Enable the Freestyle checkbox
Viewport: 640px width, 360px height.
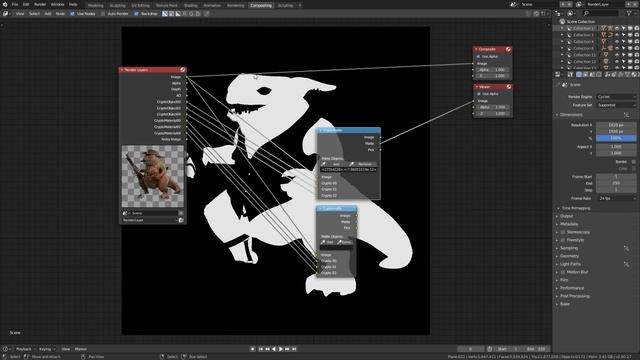coord(563,240)
